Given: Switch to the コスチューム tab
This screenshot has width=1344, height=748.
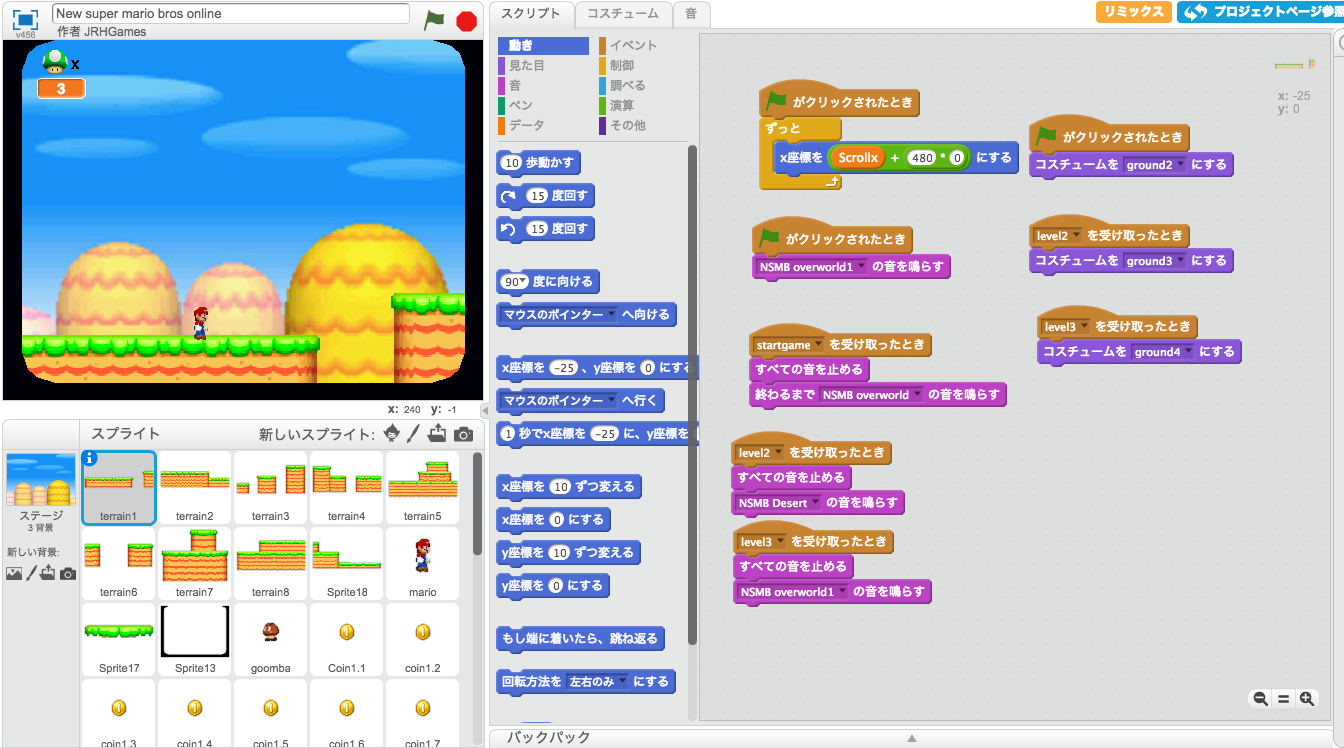Looking at the screenshot, I should point(623,14).
